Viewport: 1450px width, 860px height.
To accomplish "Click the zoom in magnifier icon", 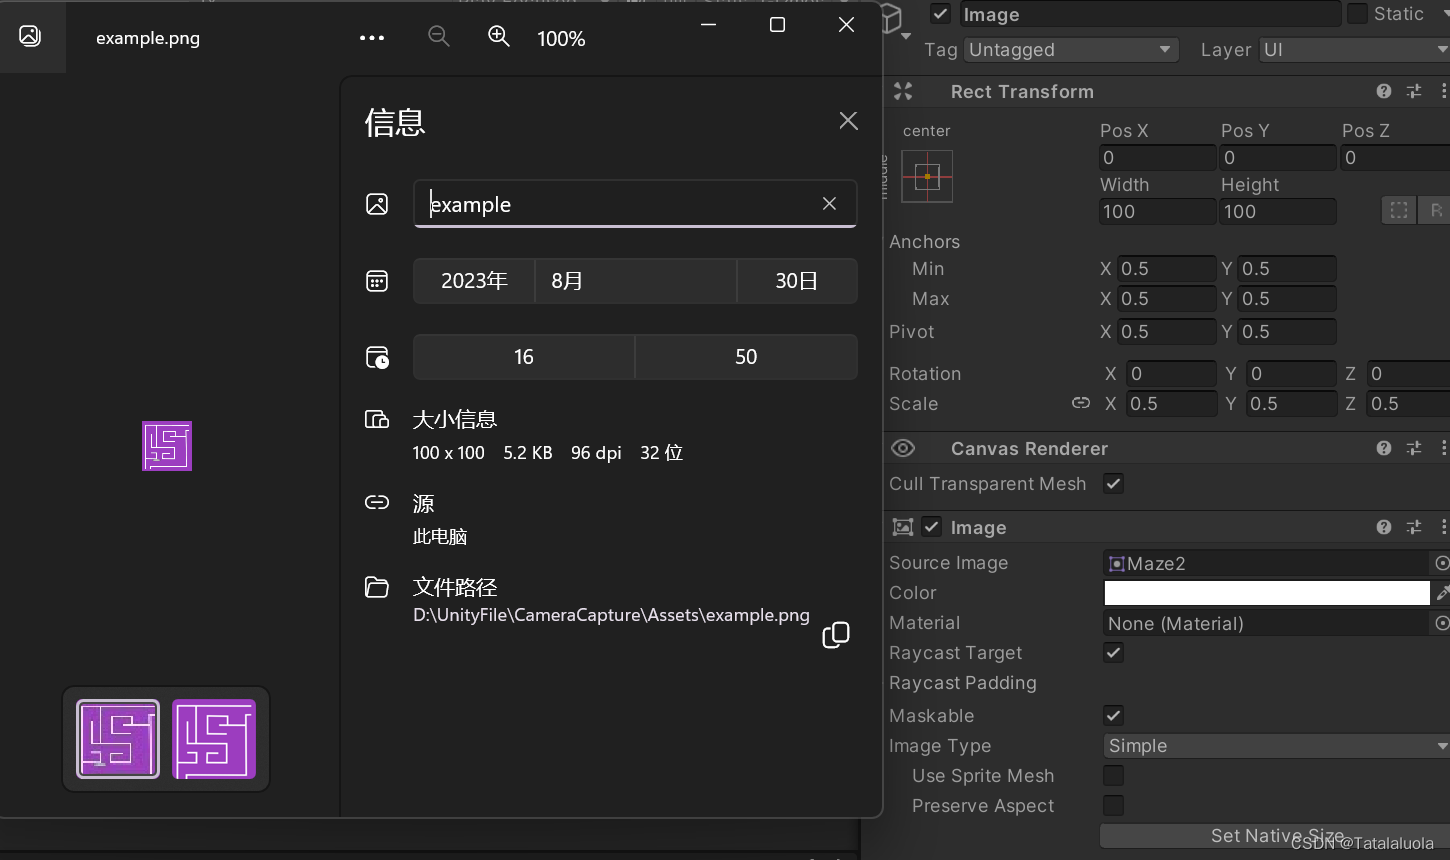I will [499, 37].
